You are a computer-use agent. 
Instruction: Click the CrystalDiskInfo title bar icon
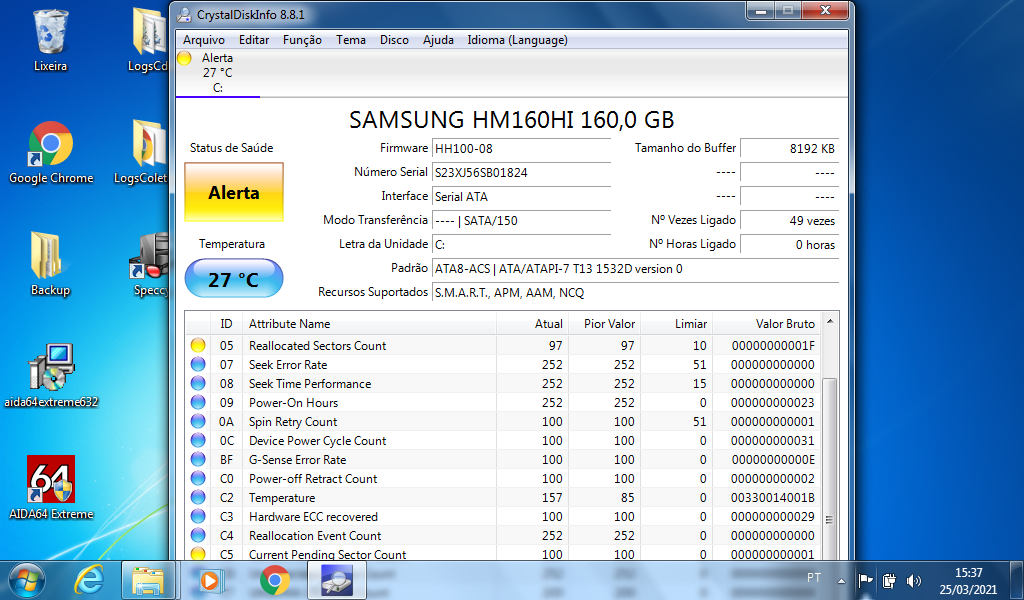coord(184,14)
